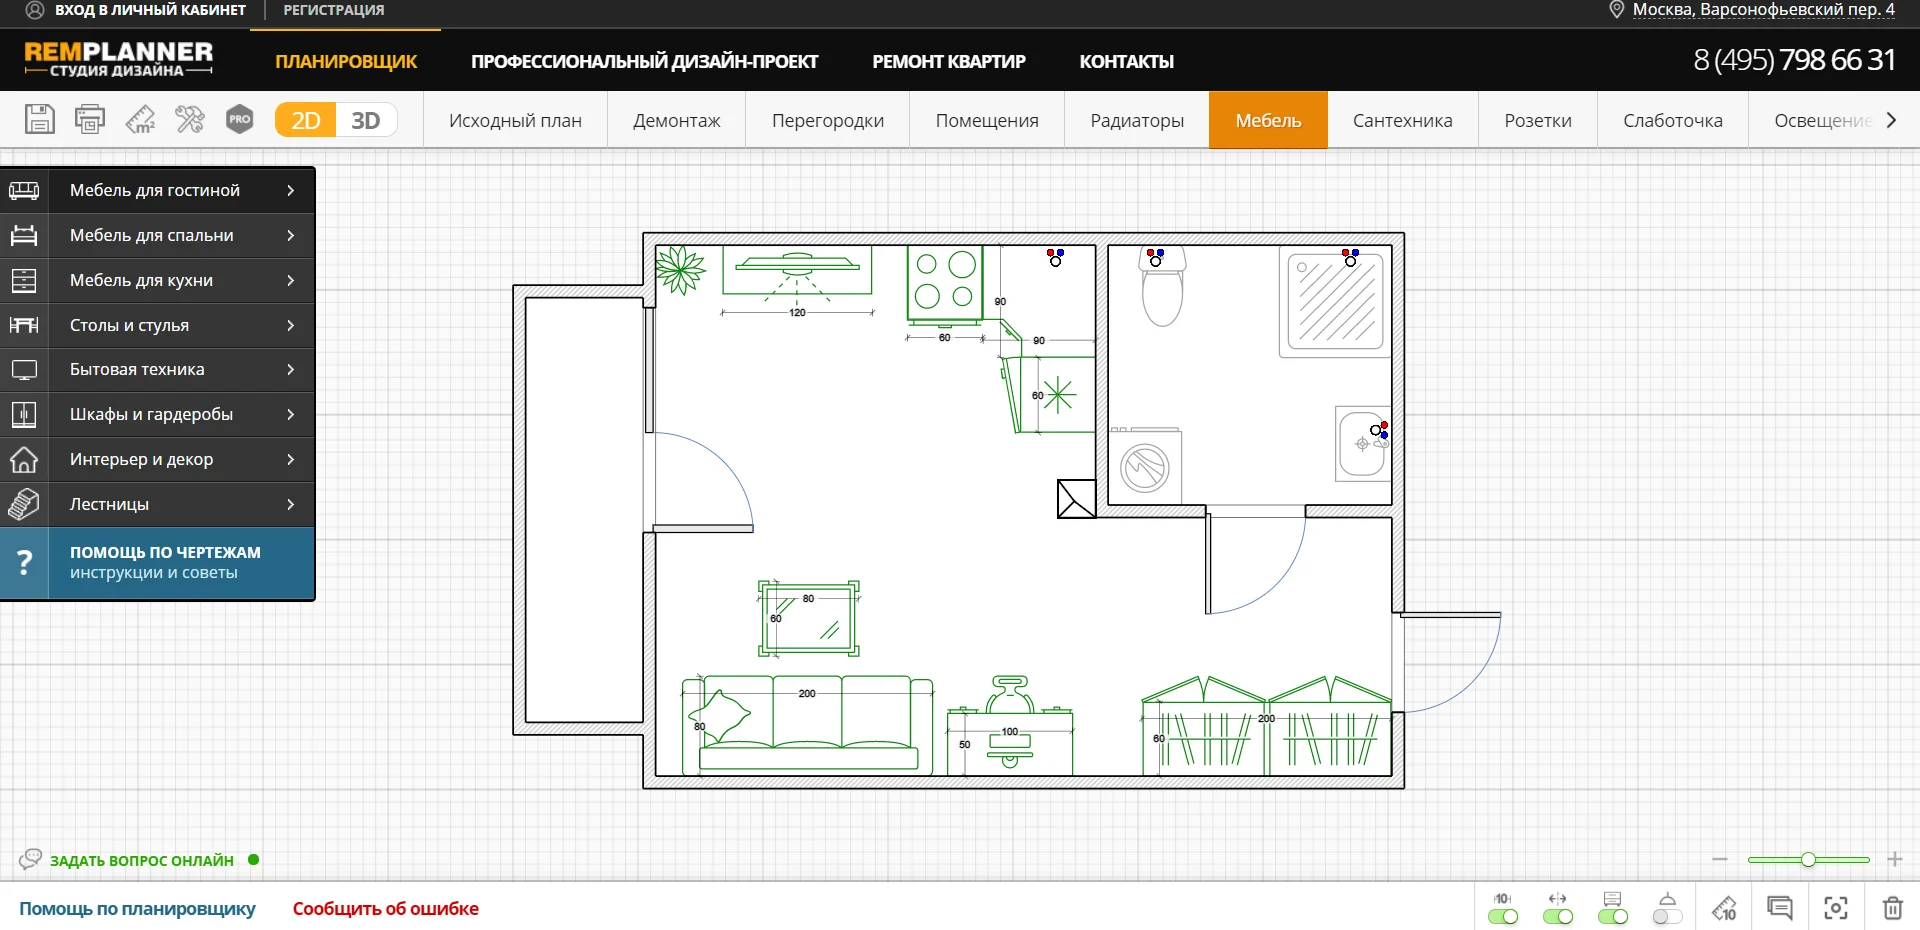
Task: Toggle the dimension numbers display switch
Action: pos(1503,916)
